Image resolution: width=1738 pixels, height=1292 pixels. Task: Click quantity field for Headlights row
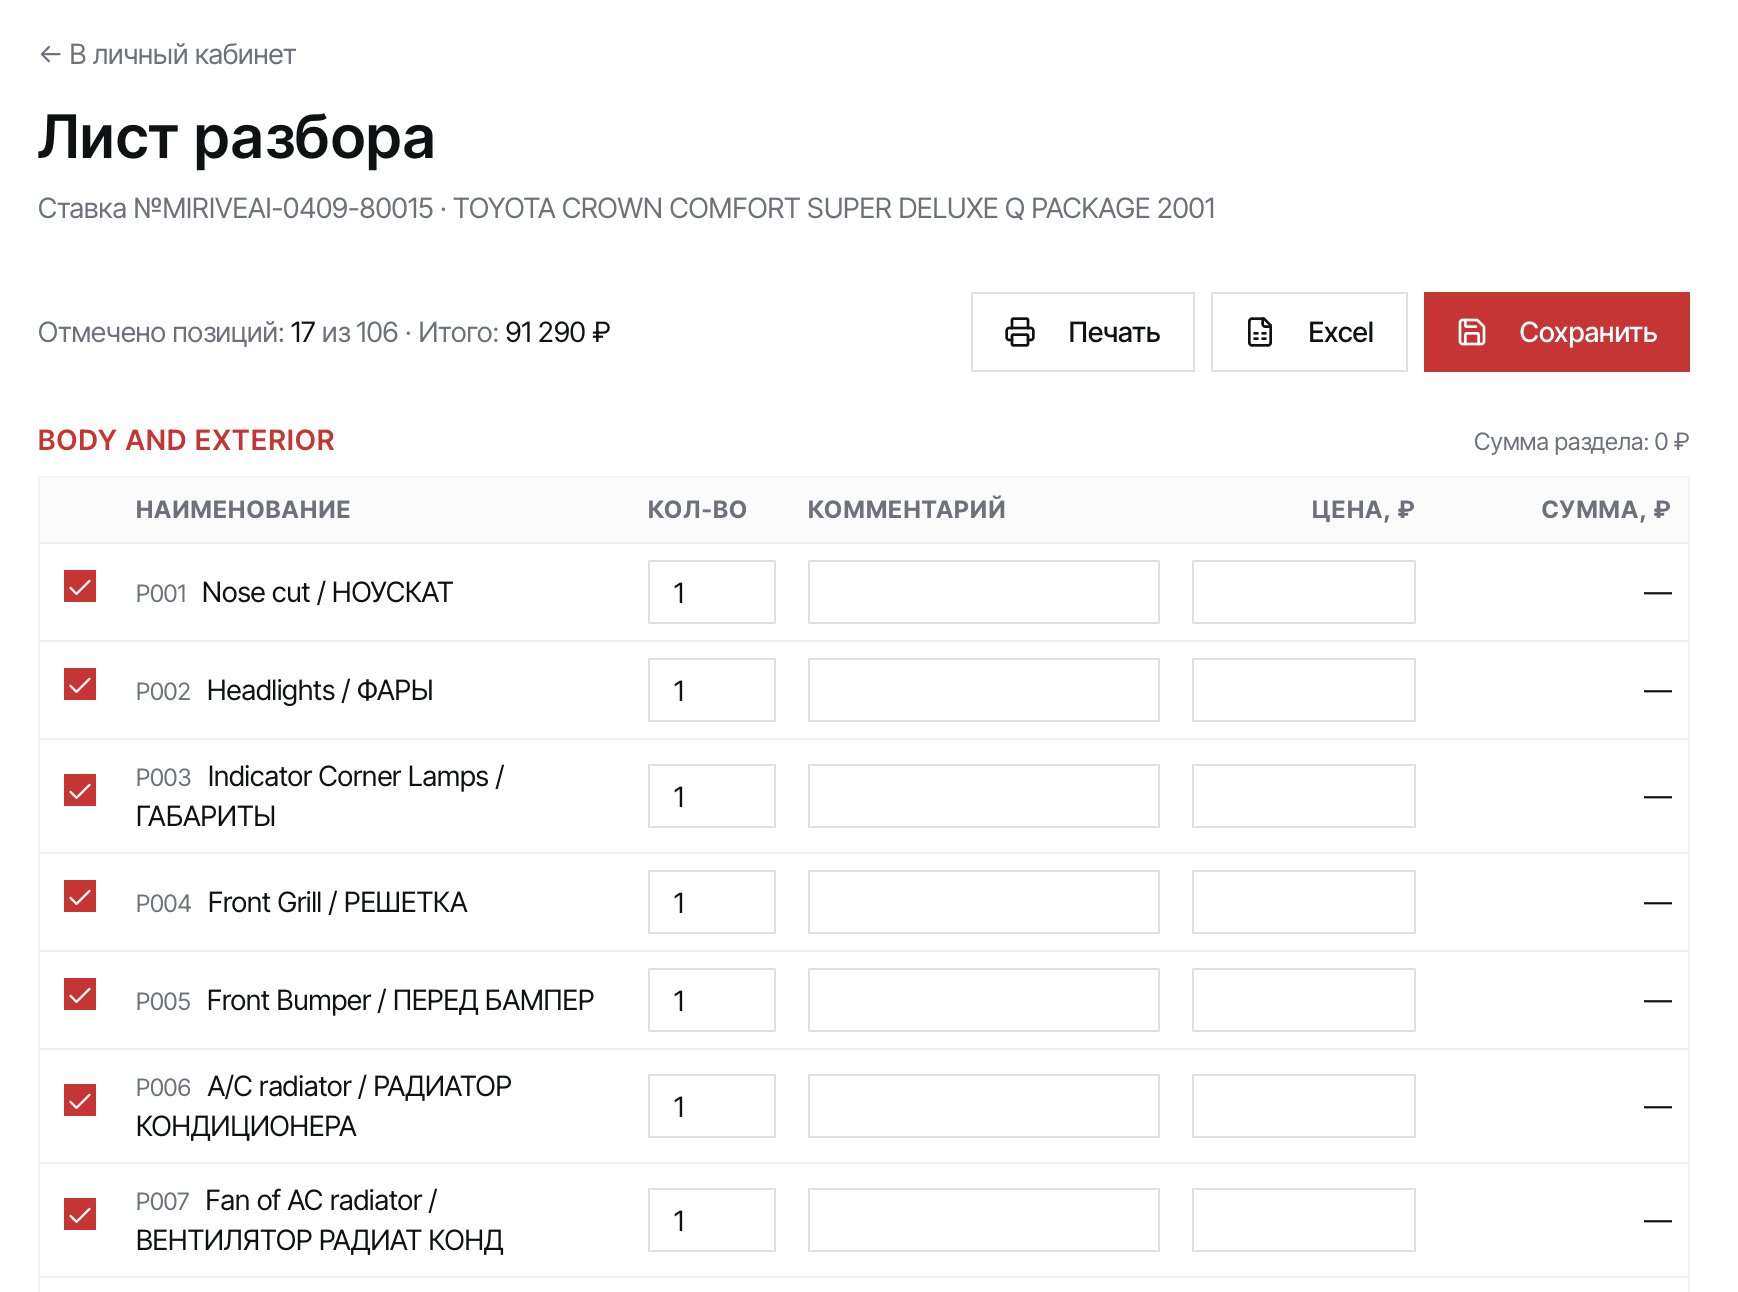point(712,690)
